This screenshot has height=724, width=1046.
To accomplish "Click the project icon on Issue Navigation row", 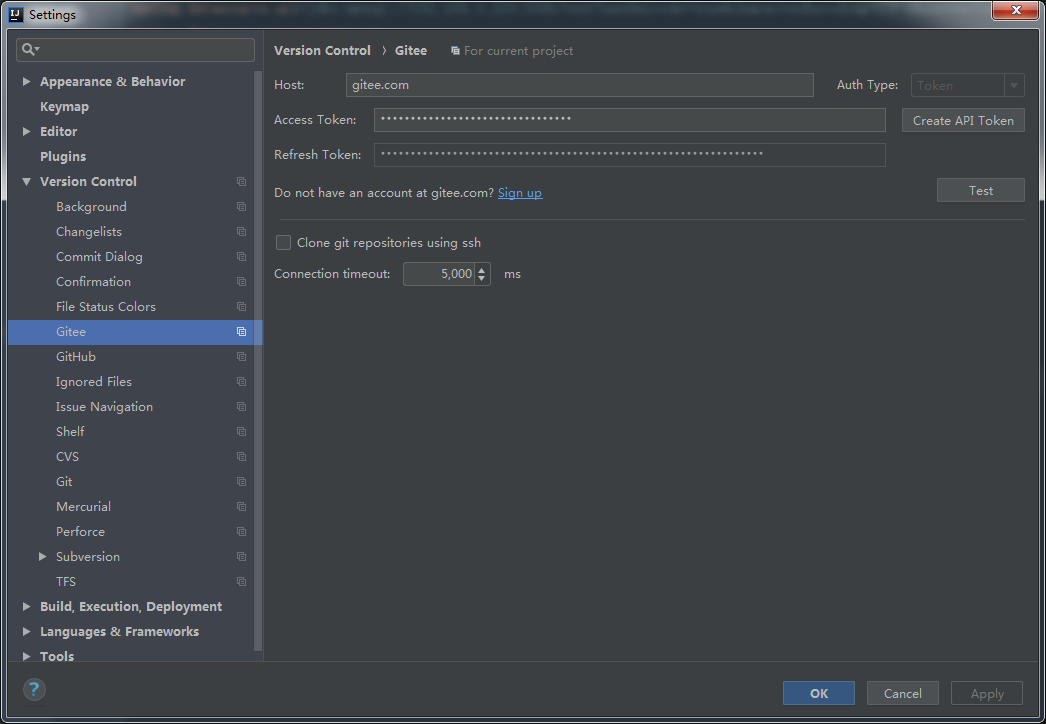I will click(x=241, y=407).
